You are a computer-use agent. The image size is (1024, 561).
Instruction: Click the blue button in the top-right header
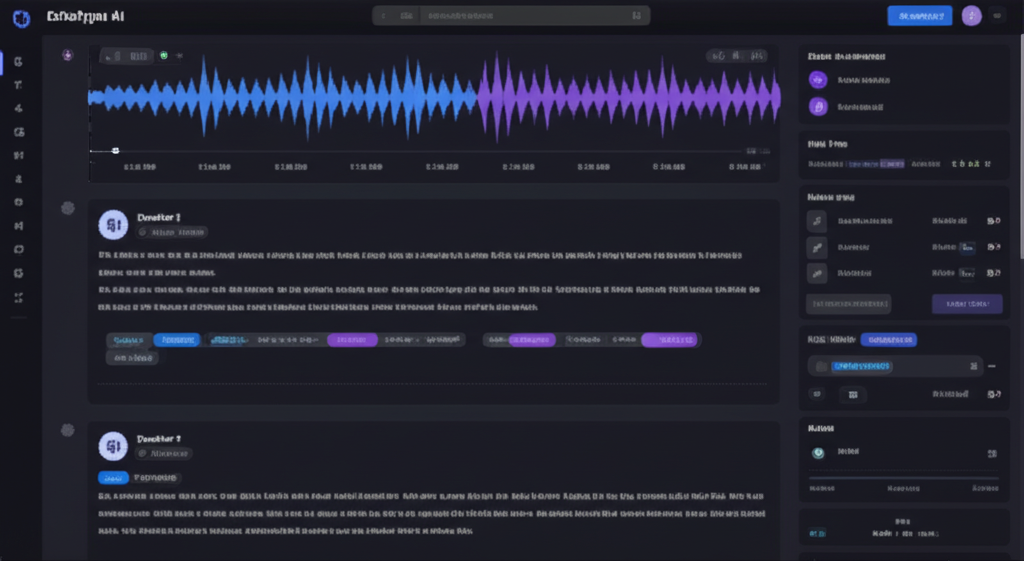coord(920,16)
